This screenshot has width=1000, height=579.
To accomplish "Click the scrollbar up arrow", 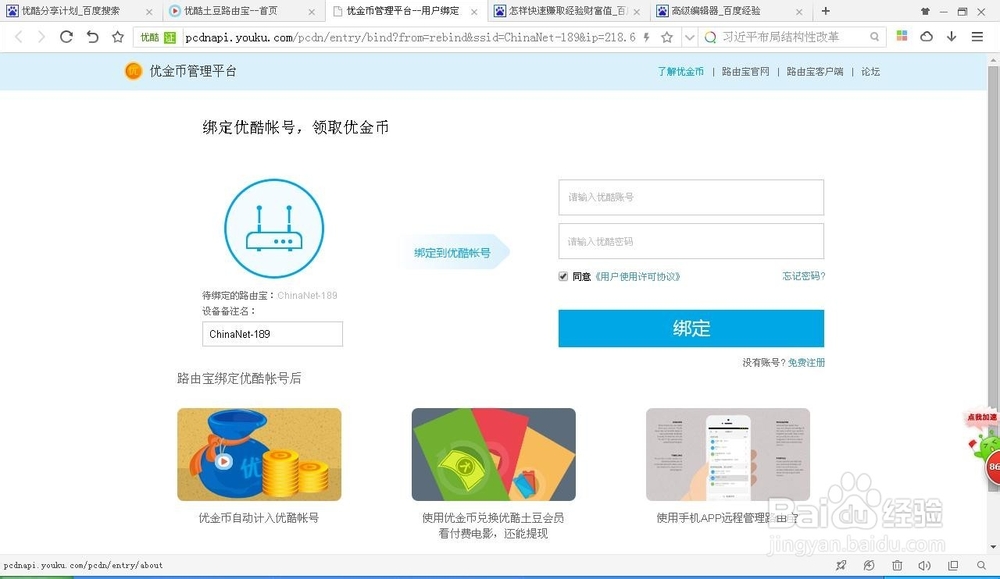I will [994, 60].
